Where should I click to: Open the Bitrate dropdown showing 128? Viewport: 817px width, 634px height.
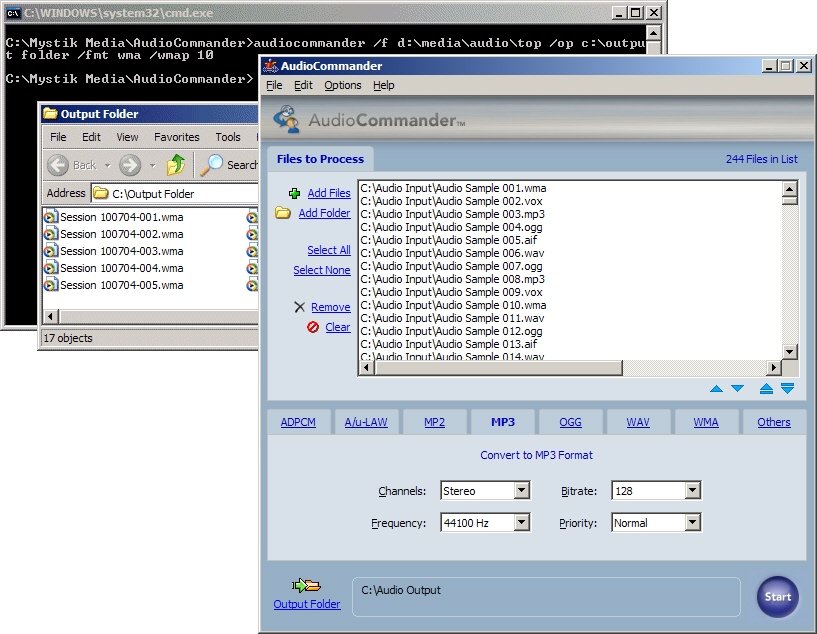(x=692, y=491)
